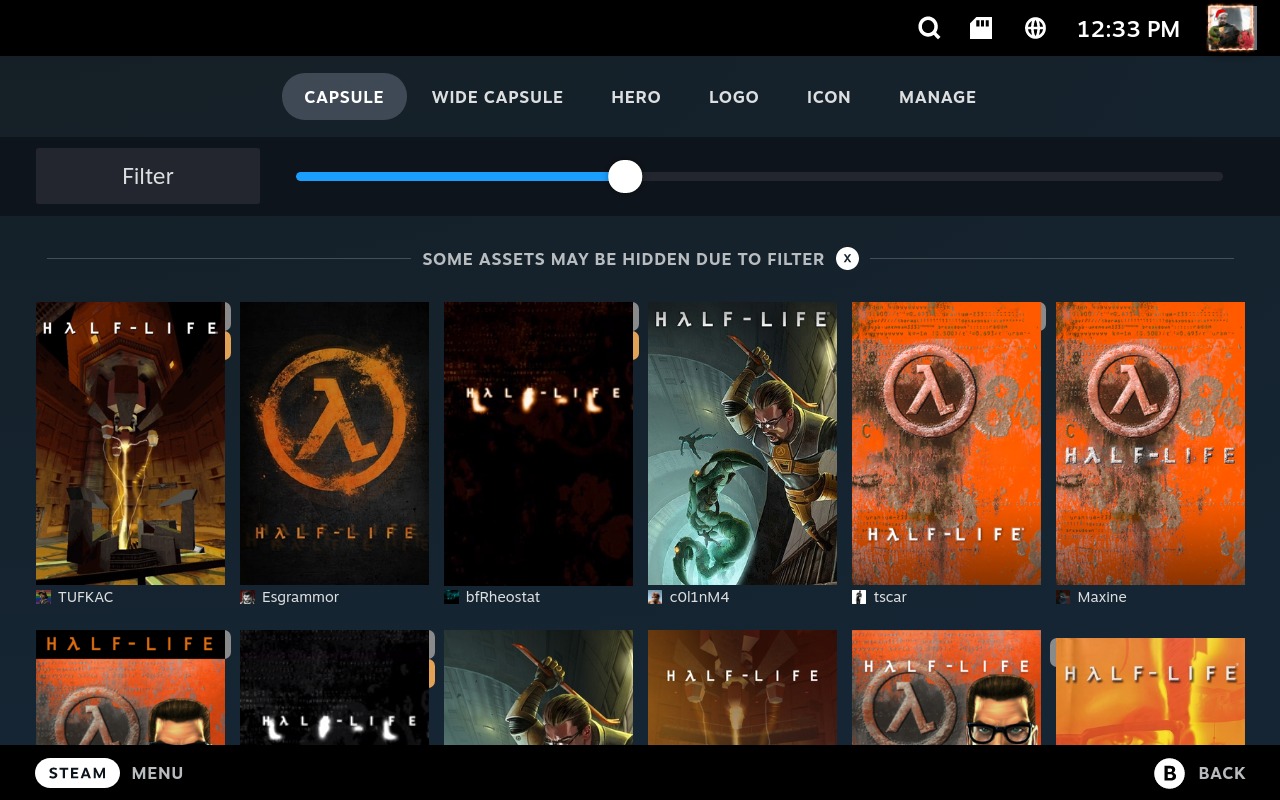Click tscar's avatar icon
Screen dimensions: 1280x800
click(859, 597)
